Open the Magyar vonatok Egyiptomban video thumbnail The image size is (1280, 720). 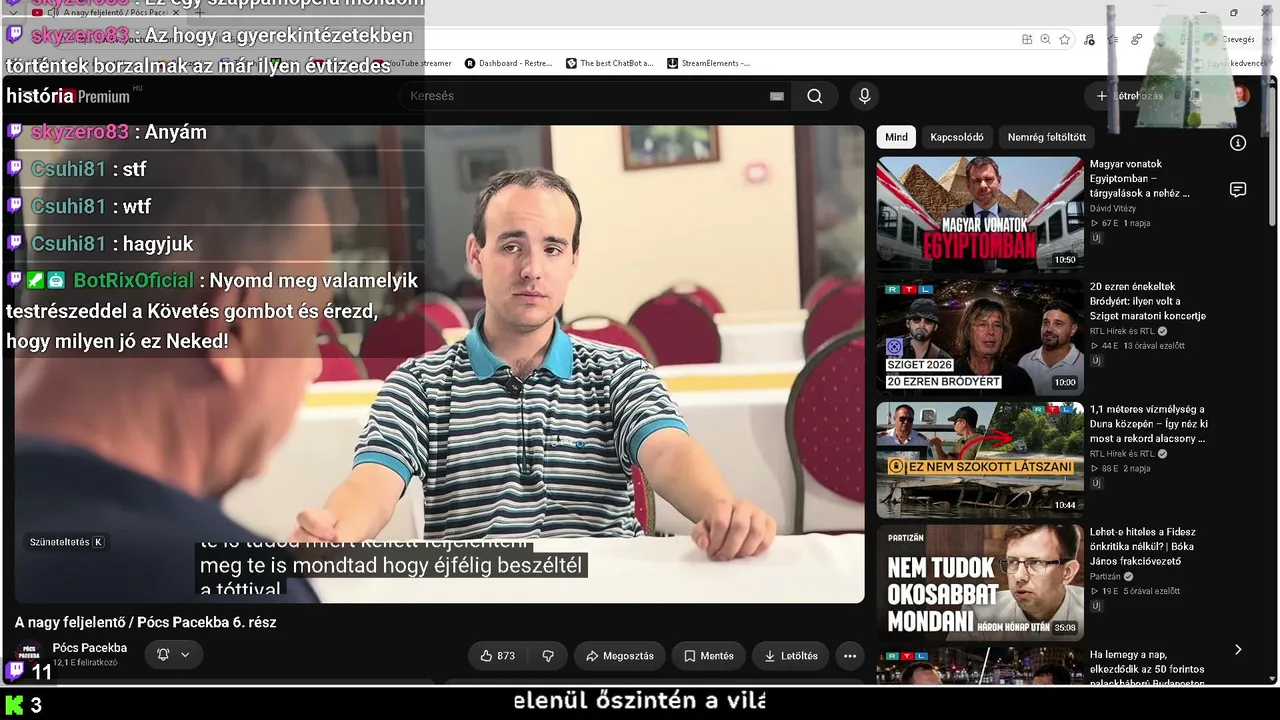[x=980, y=214]
